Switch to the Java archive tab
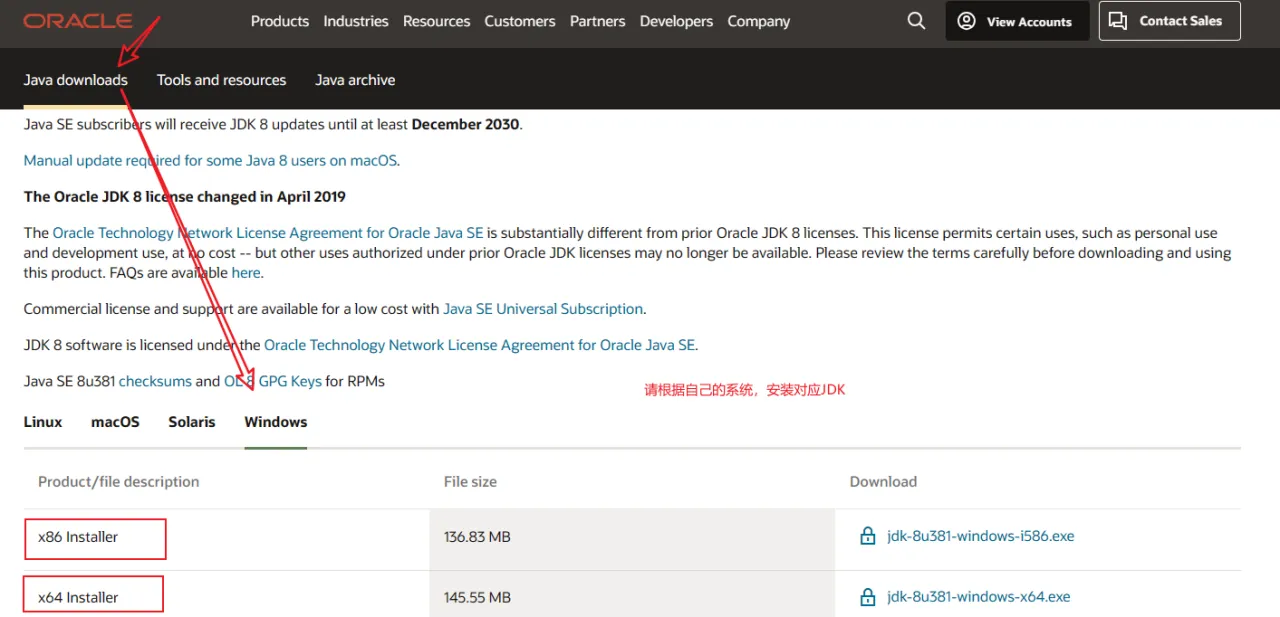 click(355, 80)
